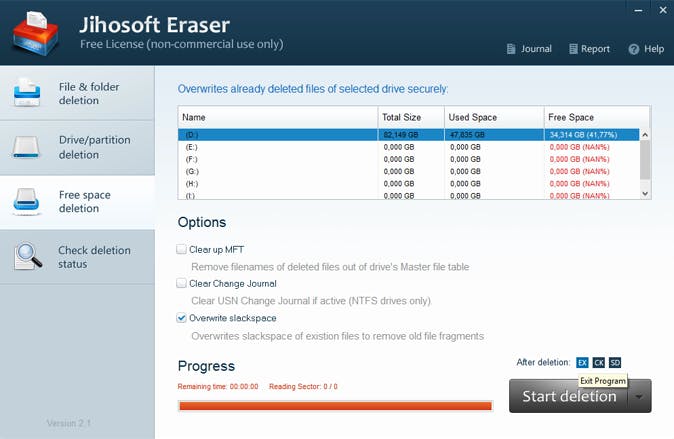Image resolution: width=674 pixels, height=439 pixels.
Task: Uncheck the Overwrite slackspace option
Action: click(x=182, y=318)
